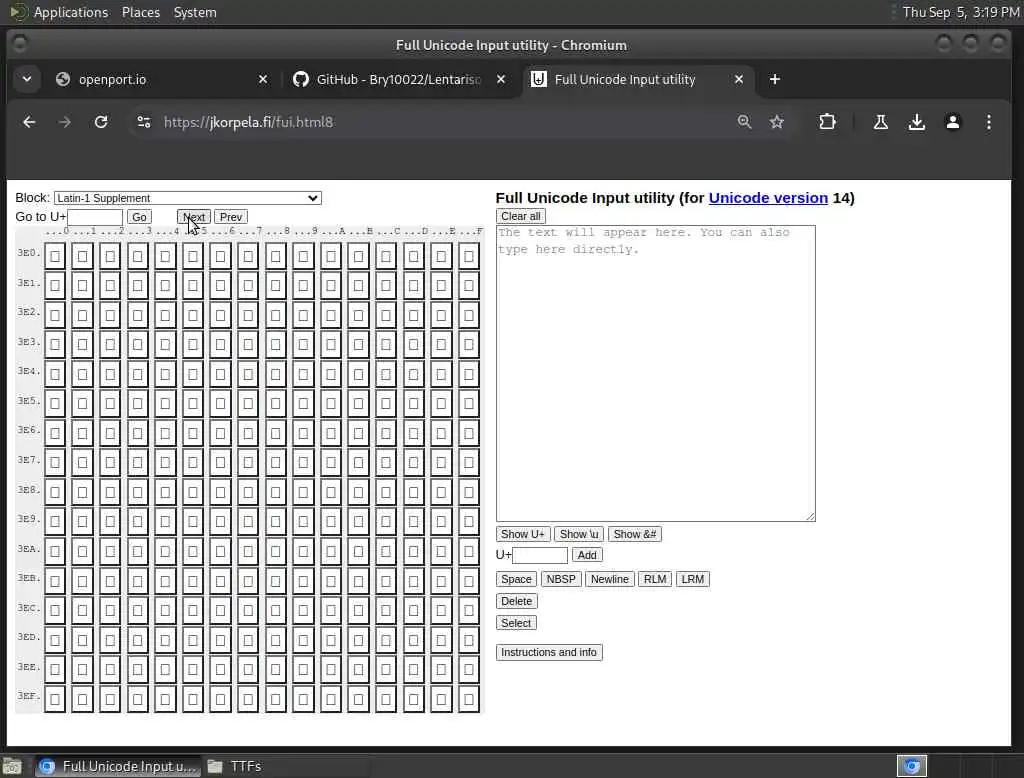Viewport: 1024px width, 778px height.
Task: Open the Block dropdown showing Latin-1 Supplement
Action: click(187, 198)
